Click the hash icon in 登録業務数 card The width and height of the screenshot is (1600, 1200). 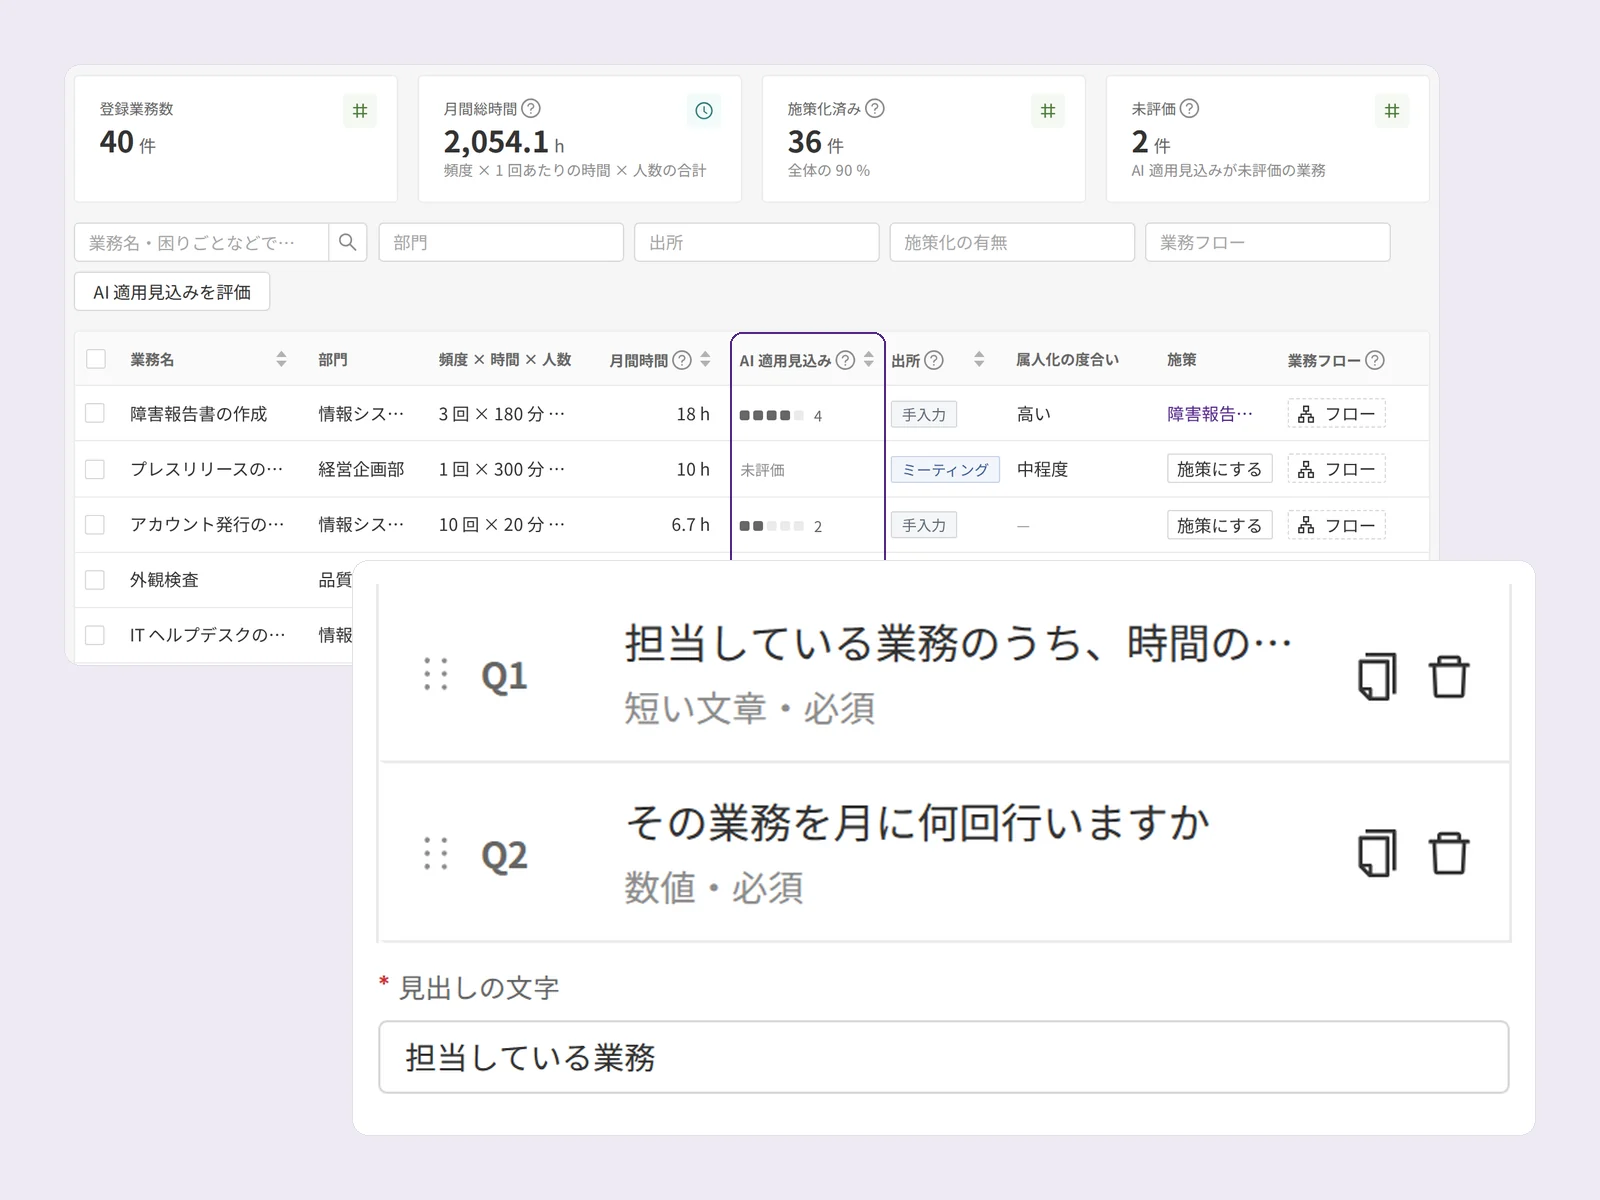click(360, 111)
